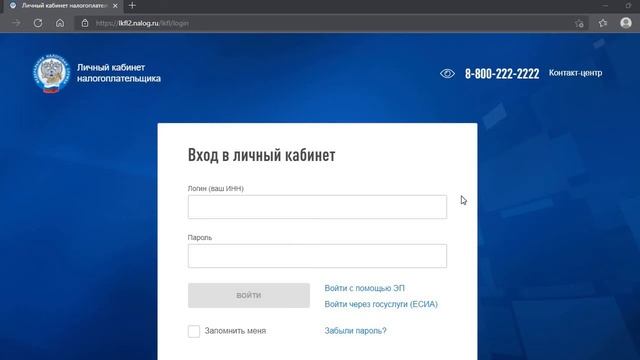Open browser profile avatar icon
Image resolution: width=640 pixels, height=360 pixels.
[626, 23]
